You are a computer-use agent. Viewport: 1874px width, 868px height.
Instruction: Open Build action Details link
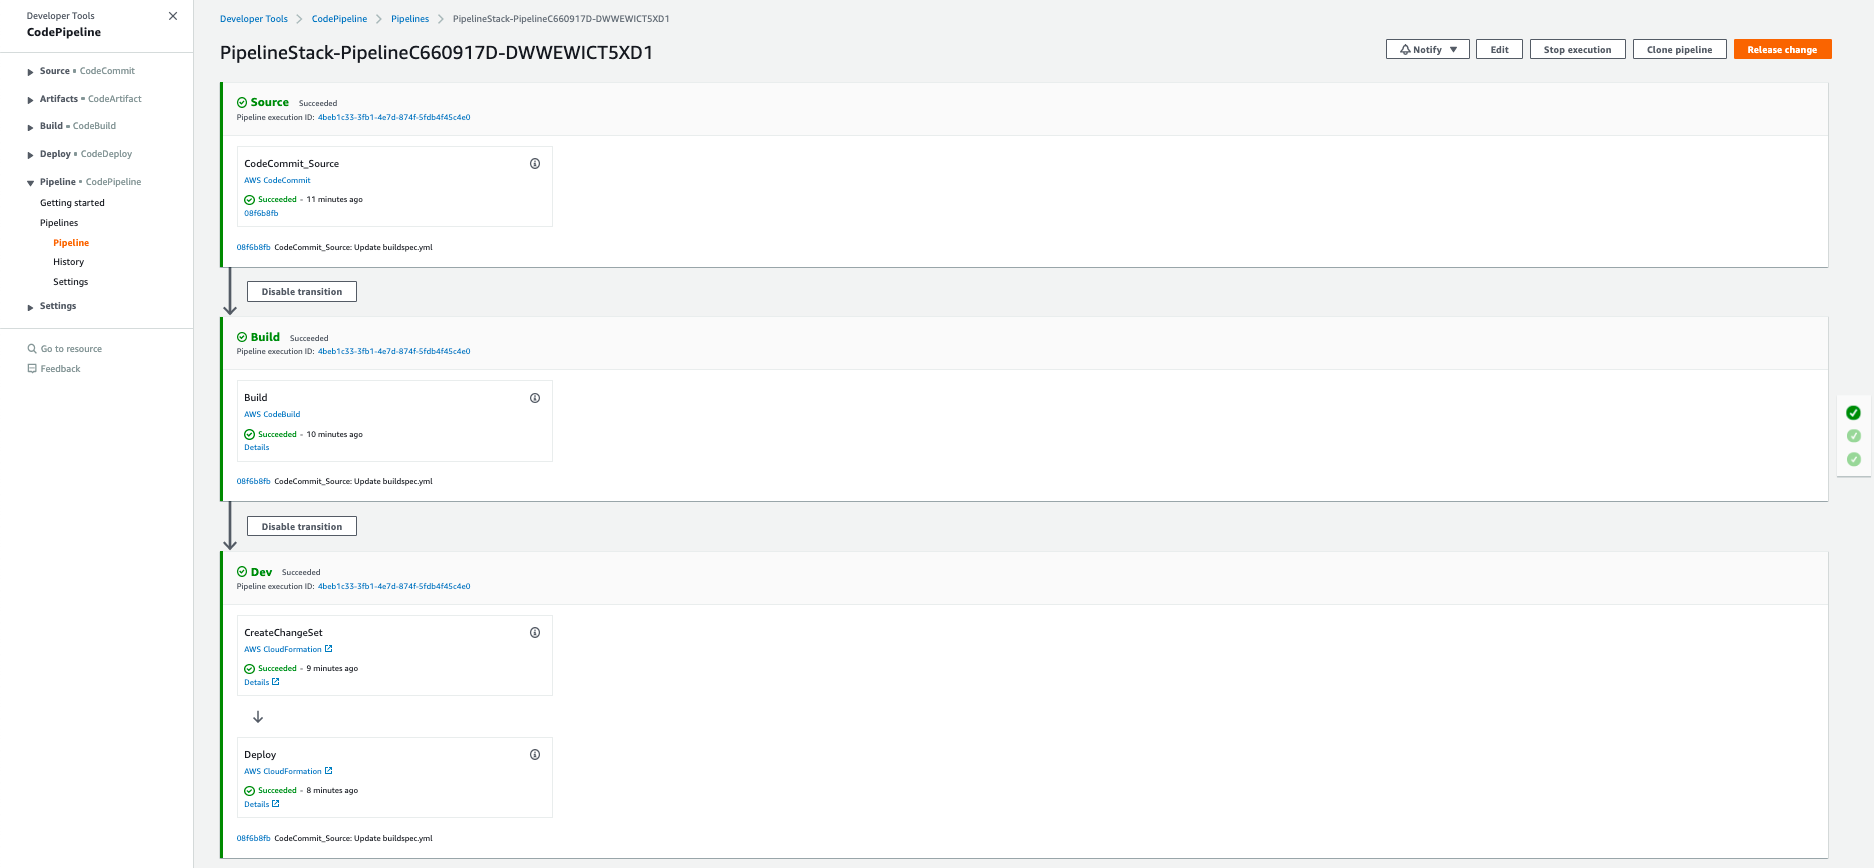(x=257, y=447)
